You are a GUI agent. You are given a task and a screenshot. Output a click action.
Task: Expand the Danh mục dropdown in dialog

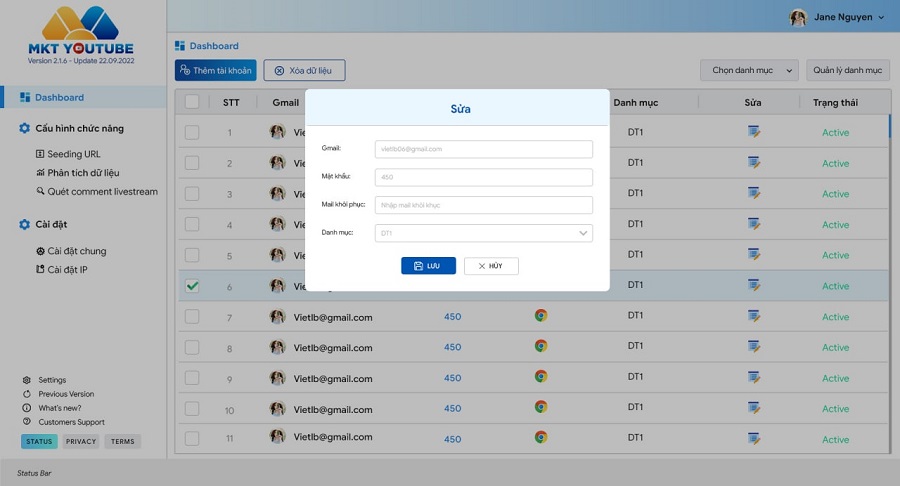click(583, 233)
